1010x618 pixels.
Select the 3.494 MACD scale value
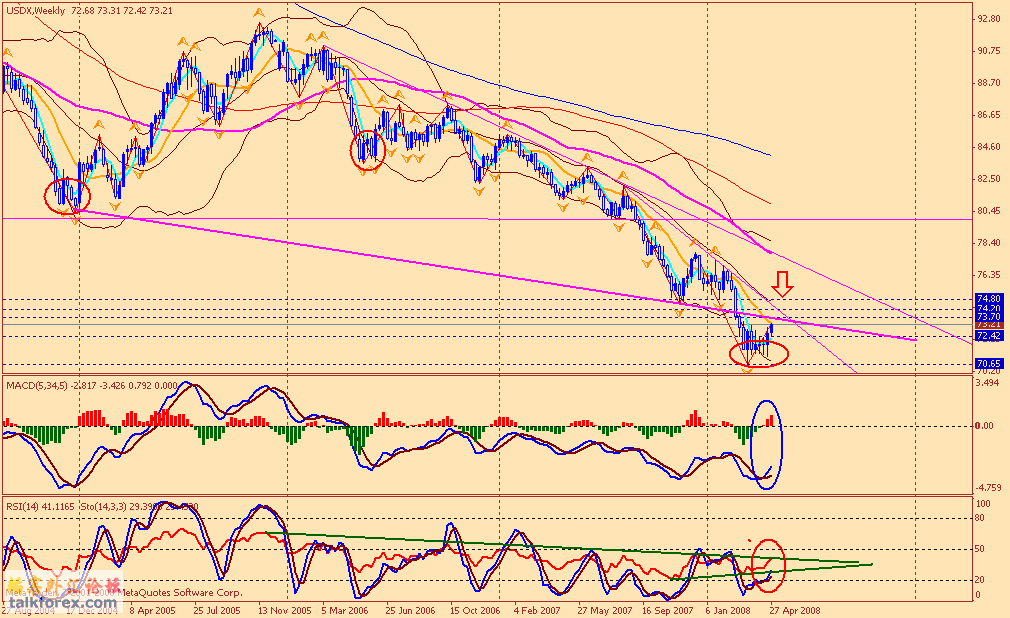tap(988, 383)
